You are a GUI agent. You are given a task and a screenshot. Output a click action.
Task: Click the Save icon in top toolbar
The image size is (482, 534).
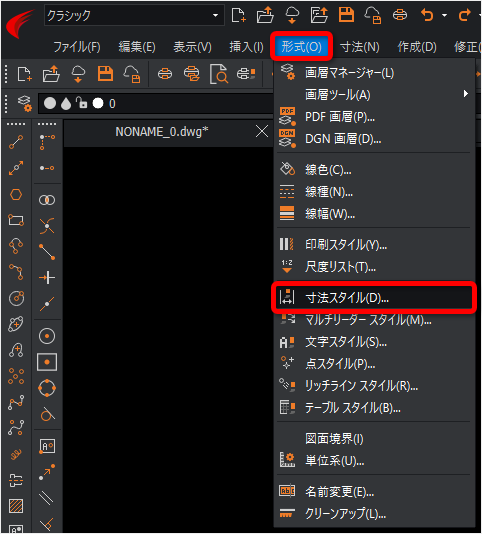[346, 15]
